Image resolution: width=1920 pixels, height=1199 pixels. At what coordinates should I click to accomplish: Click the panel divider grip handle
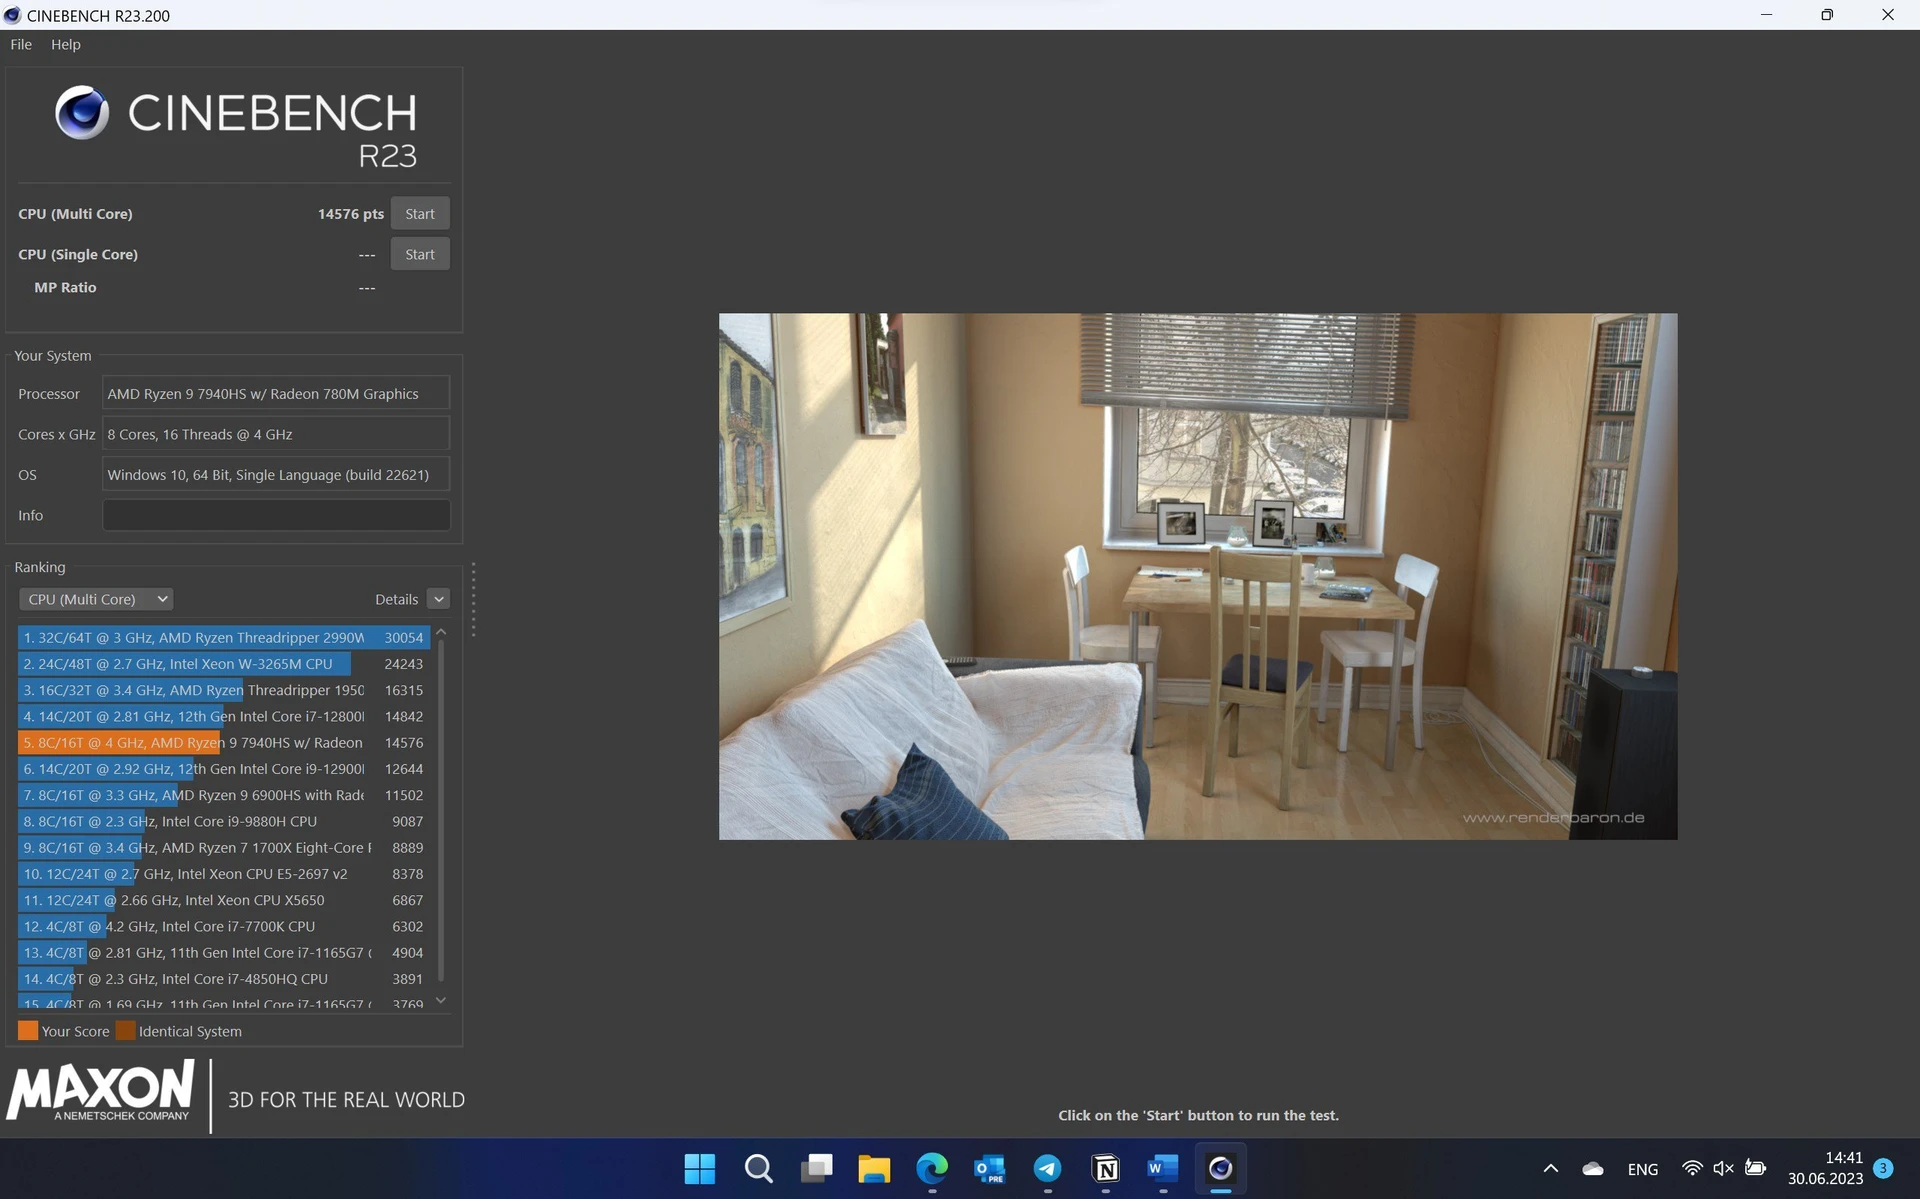point(473,600)
